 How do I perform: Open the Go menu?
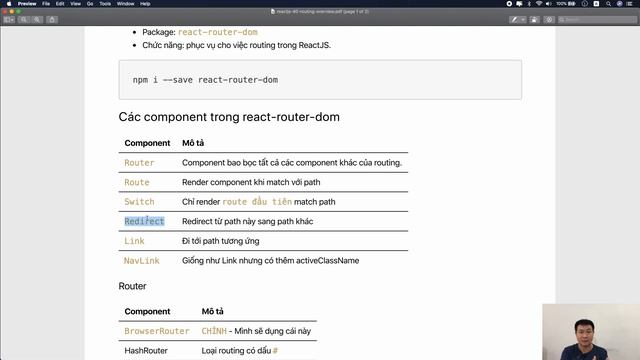[90, 4]
